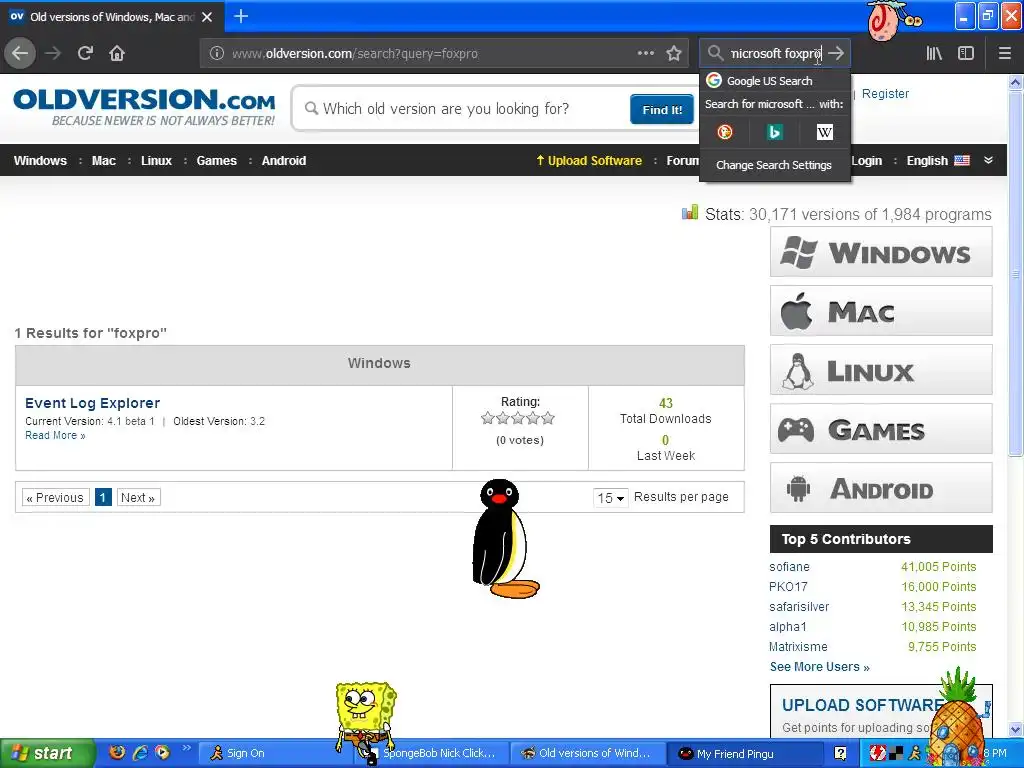Viewport: 1024px width, 768px height.
Task: Click the Previous page button
Action: [x=56, y=498]
